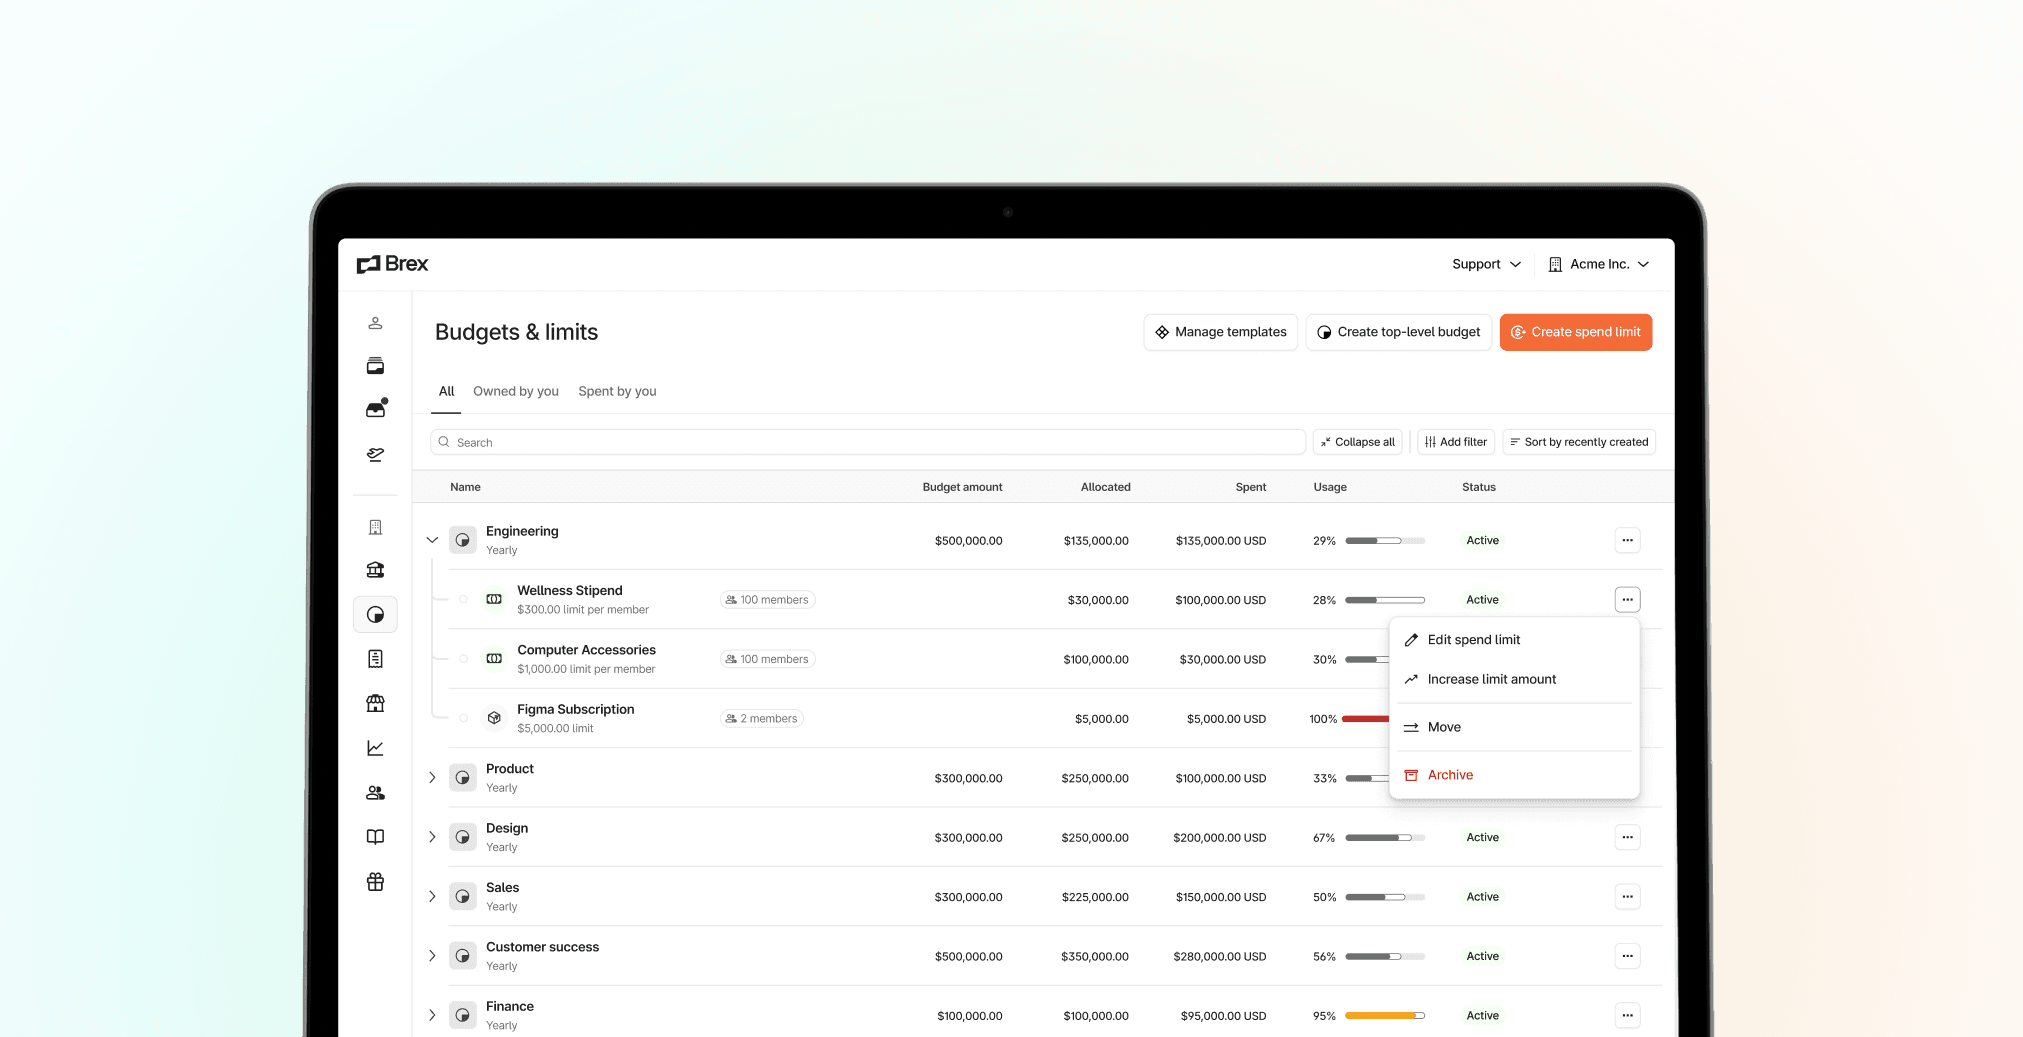Switch to the Owned by you tab
The height and width of the screenshot is (1037, 2023).
[x=515, y=391]
